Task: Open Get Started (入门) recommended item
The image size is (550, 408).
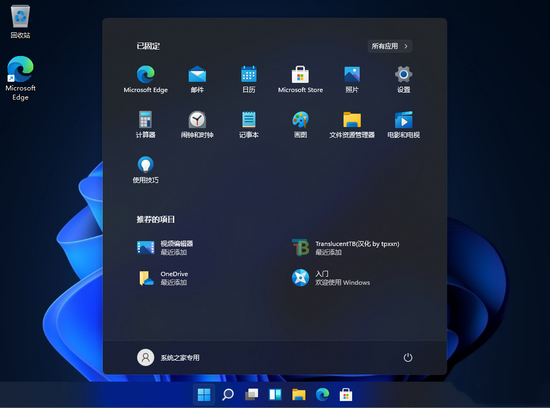Action: pyautogui.click(x=331, y=278)
